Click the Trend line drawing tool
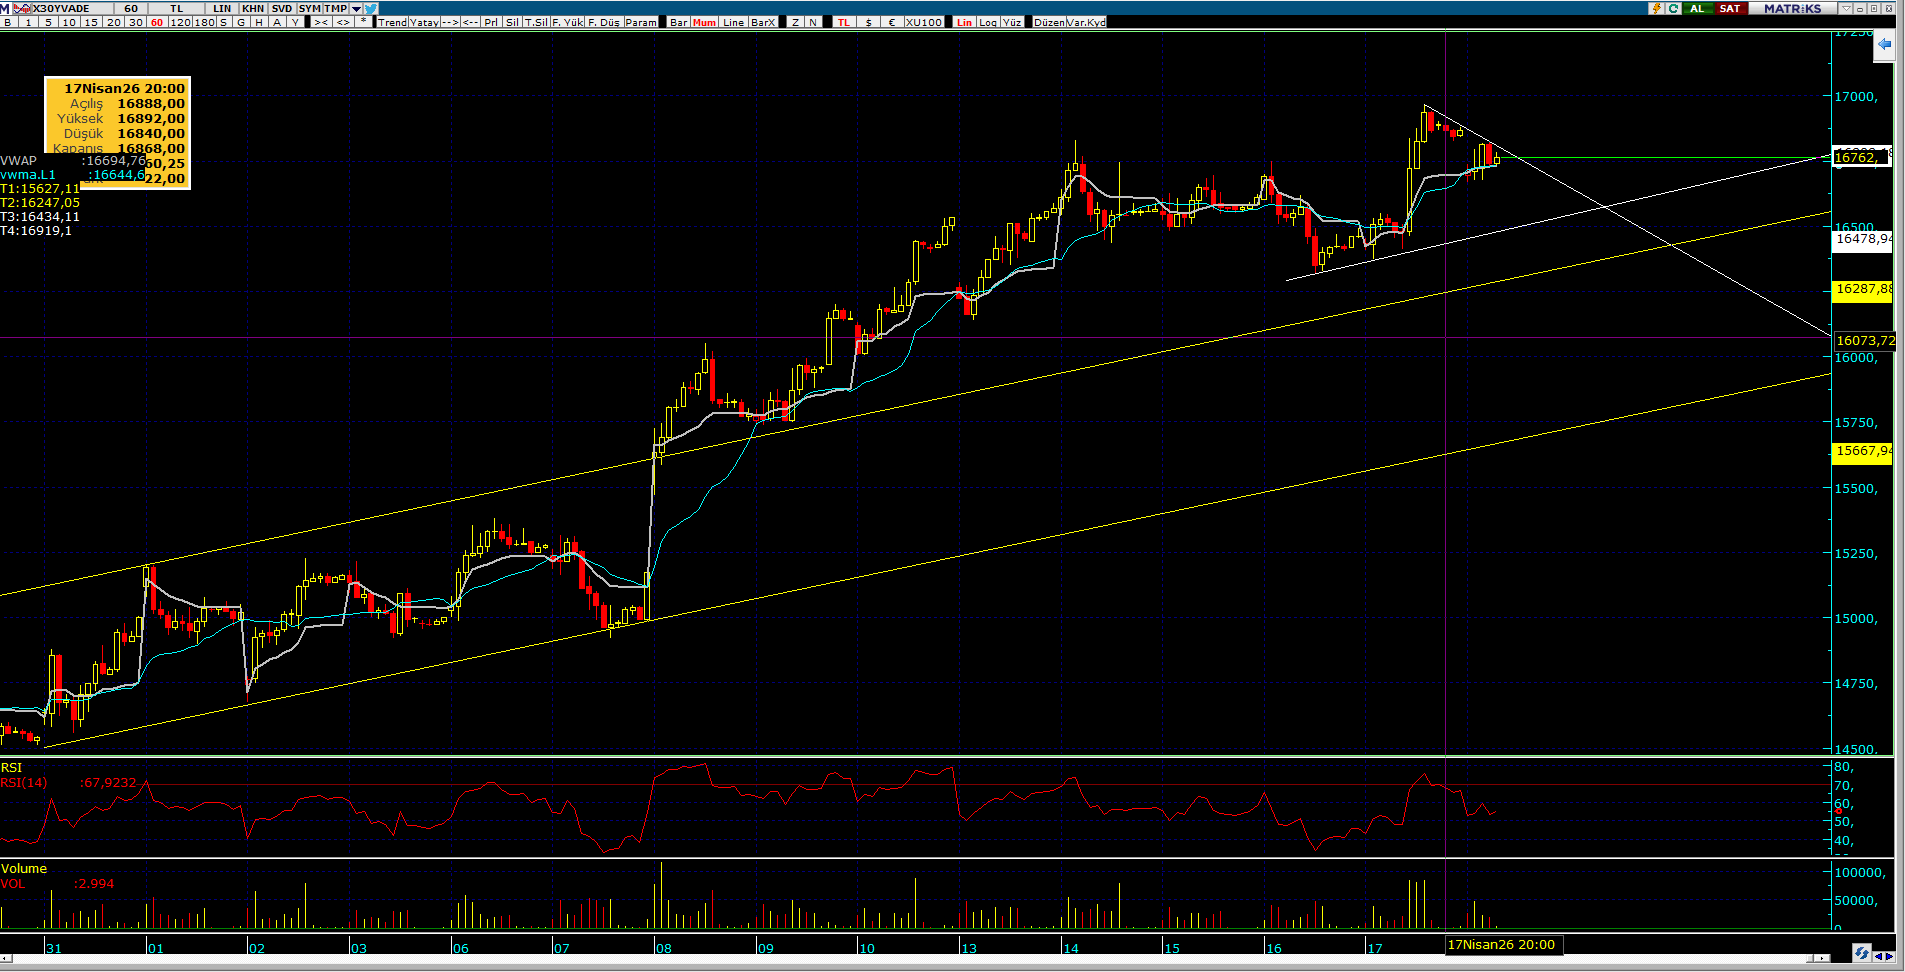1905x972 pixels. [392, 22]
